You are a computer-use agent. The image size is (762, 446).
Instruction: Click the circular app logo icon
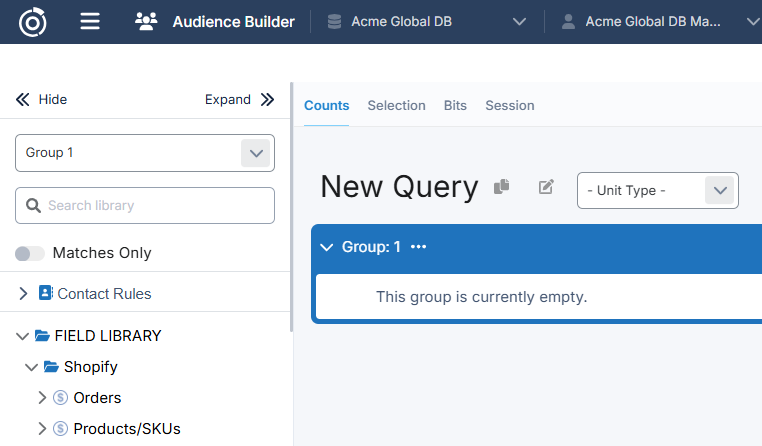[33, 21]
